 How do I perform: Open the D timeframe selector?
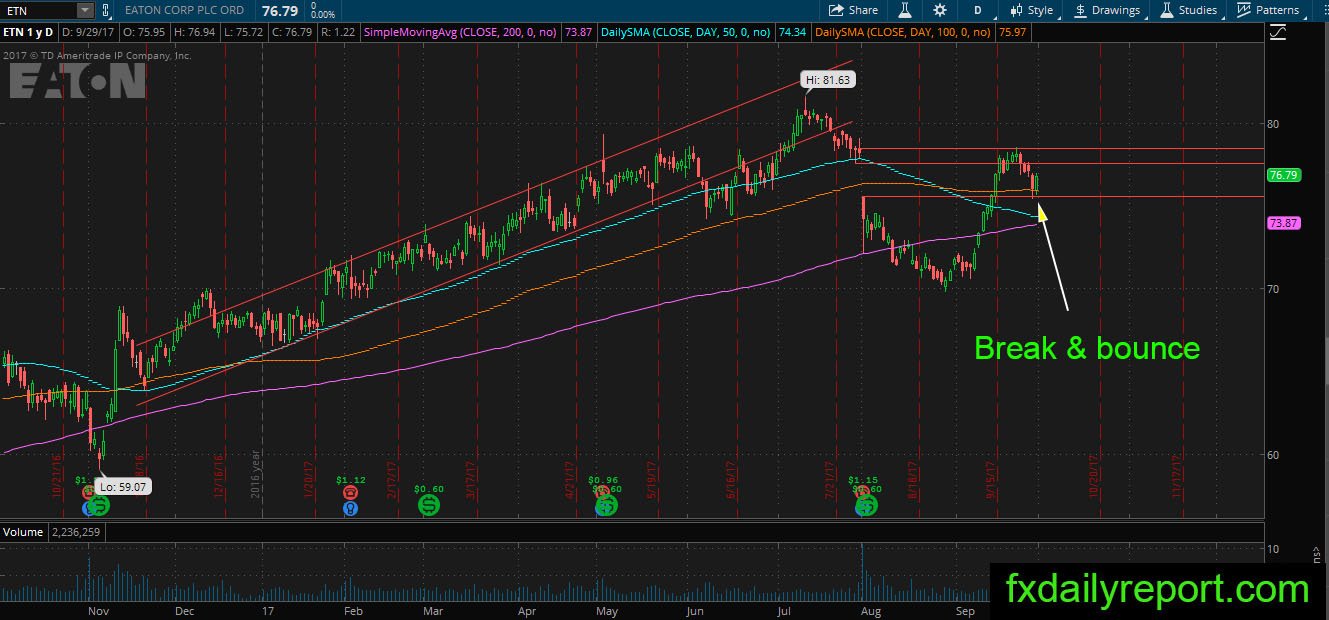977,10
